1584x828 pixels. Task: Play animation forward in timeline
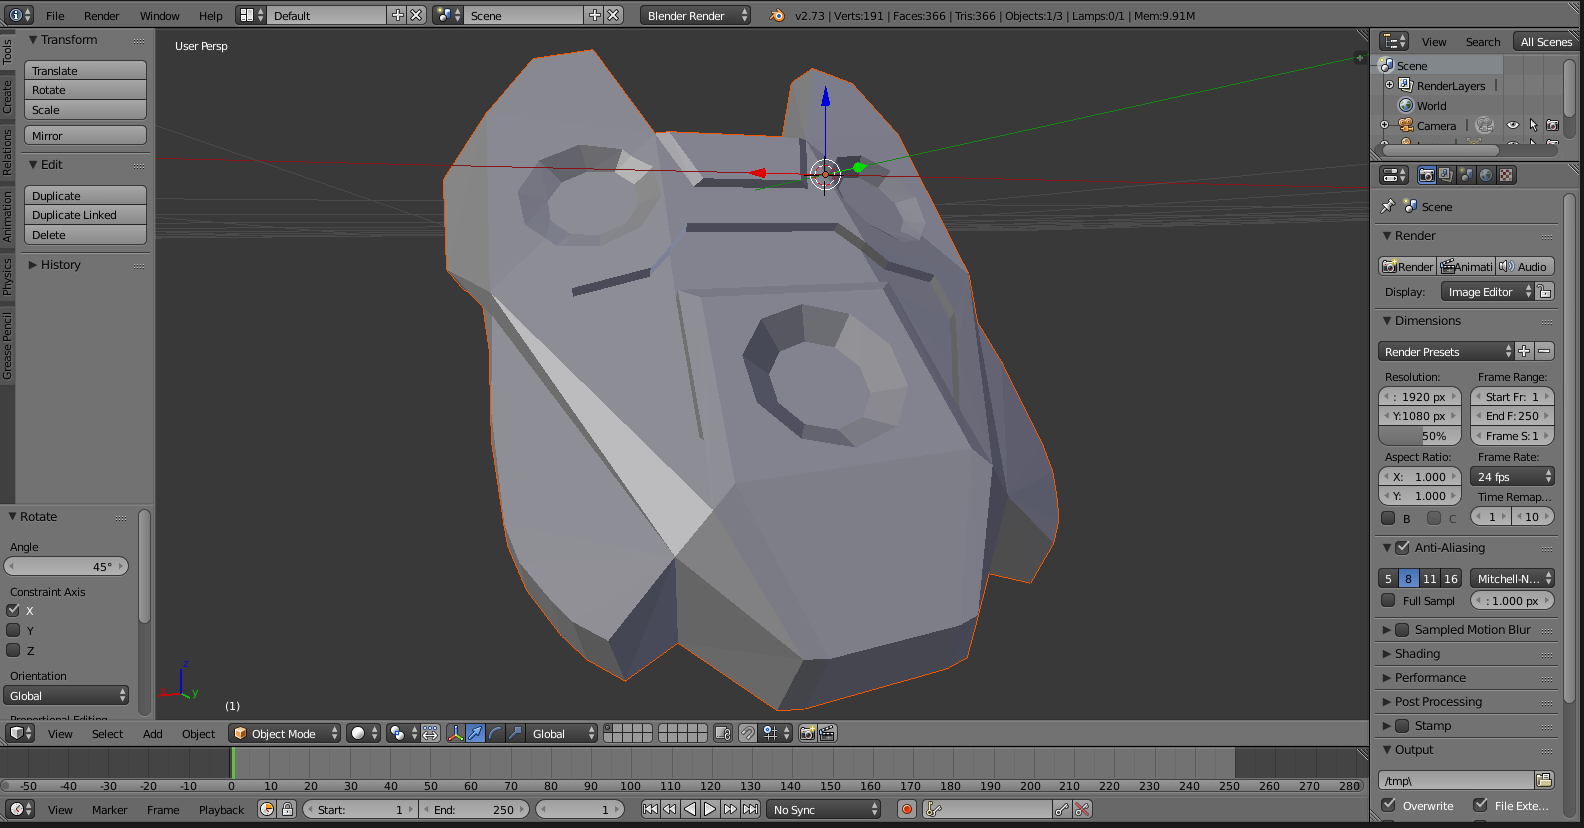tap(710, 809)
